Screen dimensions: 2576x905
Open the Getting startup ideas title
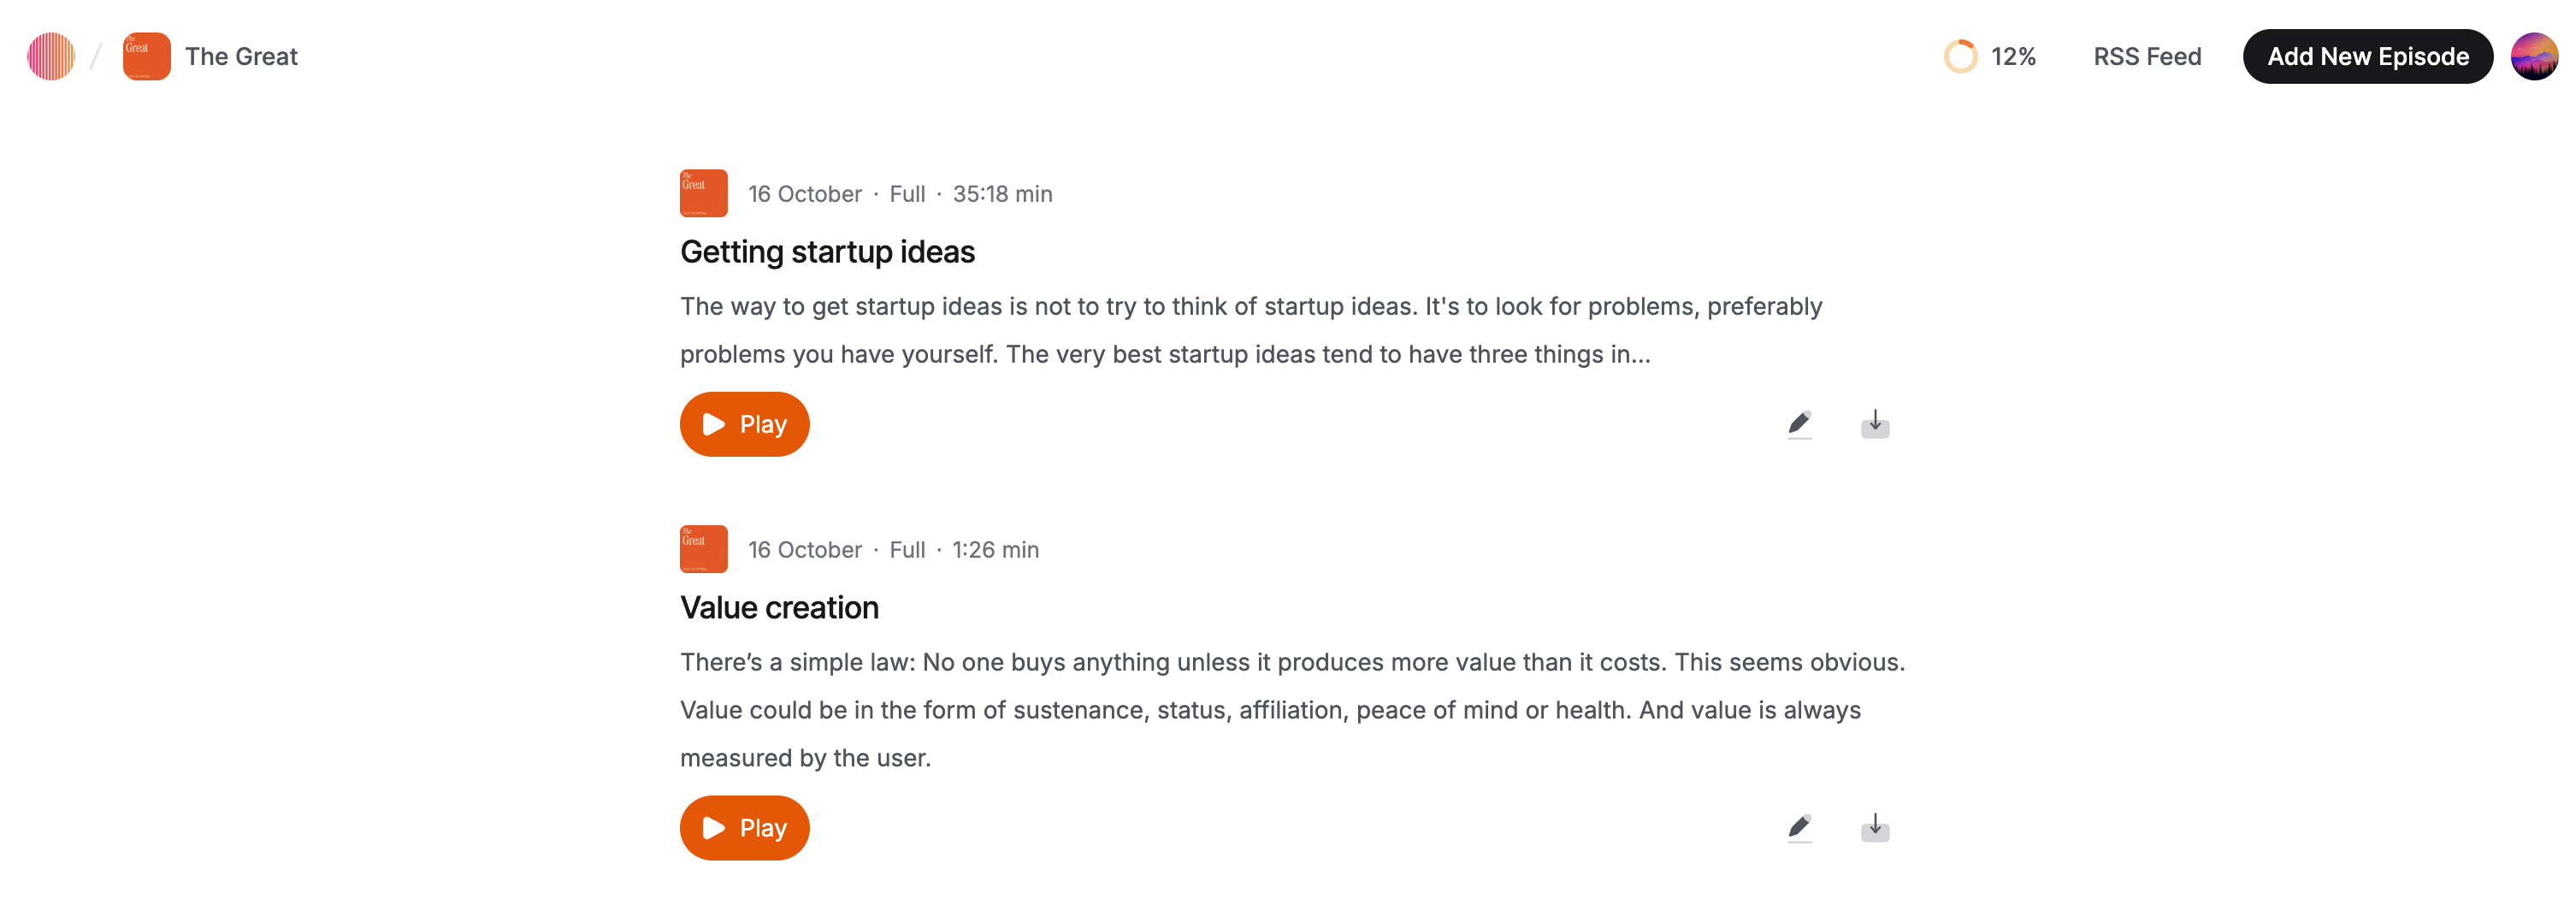(x=827, y=252)
